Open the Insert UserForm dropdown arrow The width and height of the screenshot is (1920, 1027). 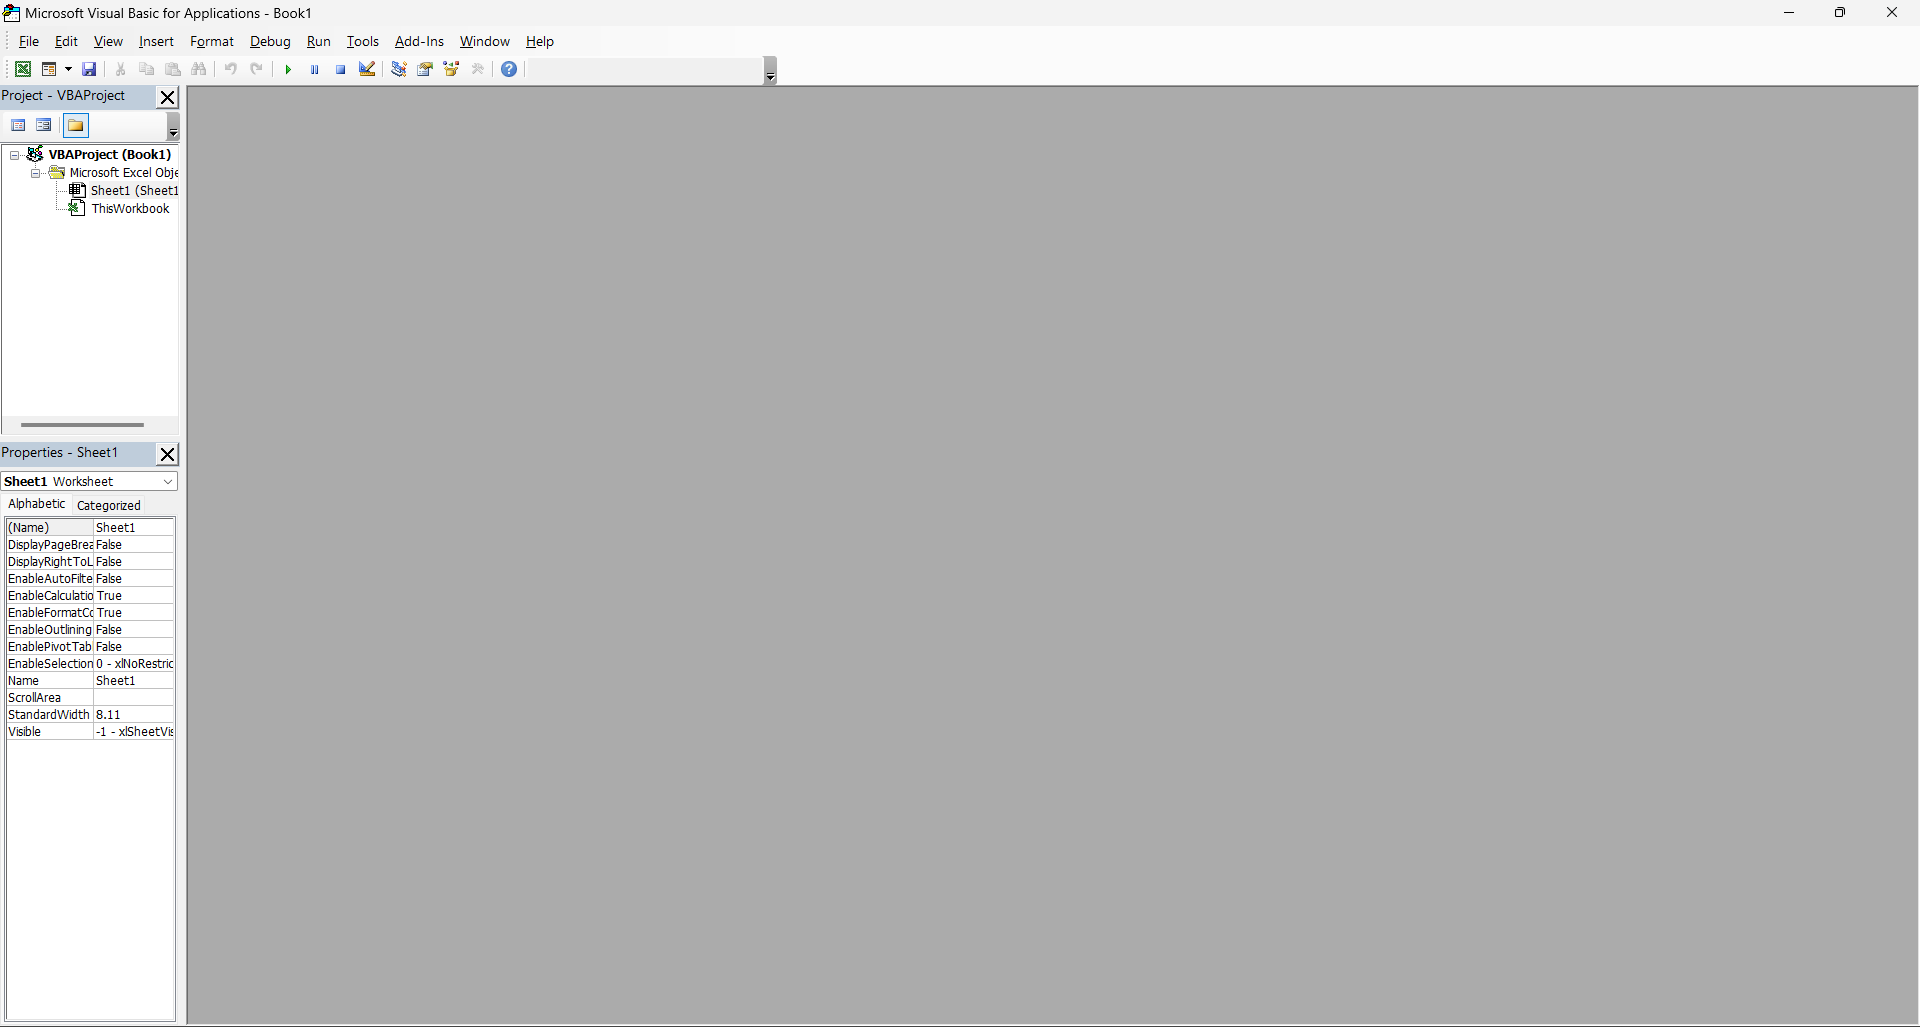point(68,69)
